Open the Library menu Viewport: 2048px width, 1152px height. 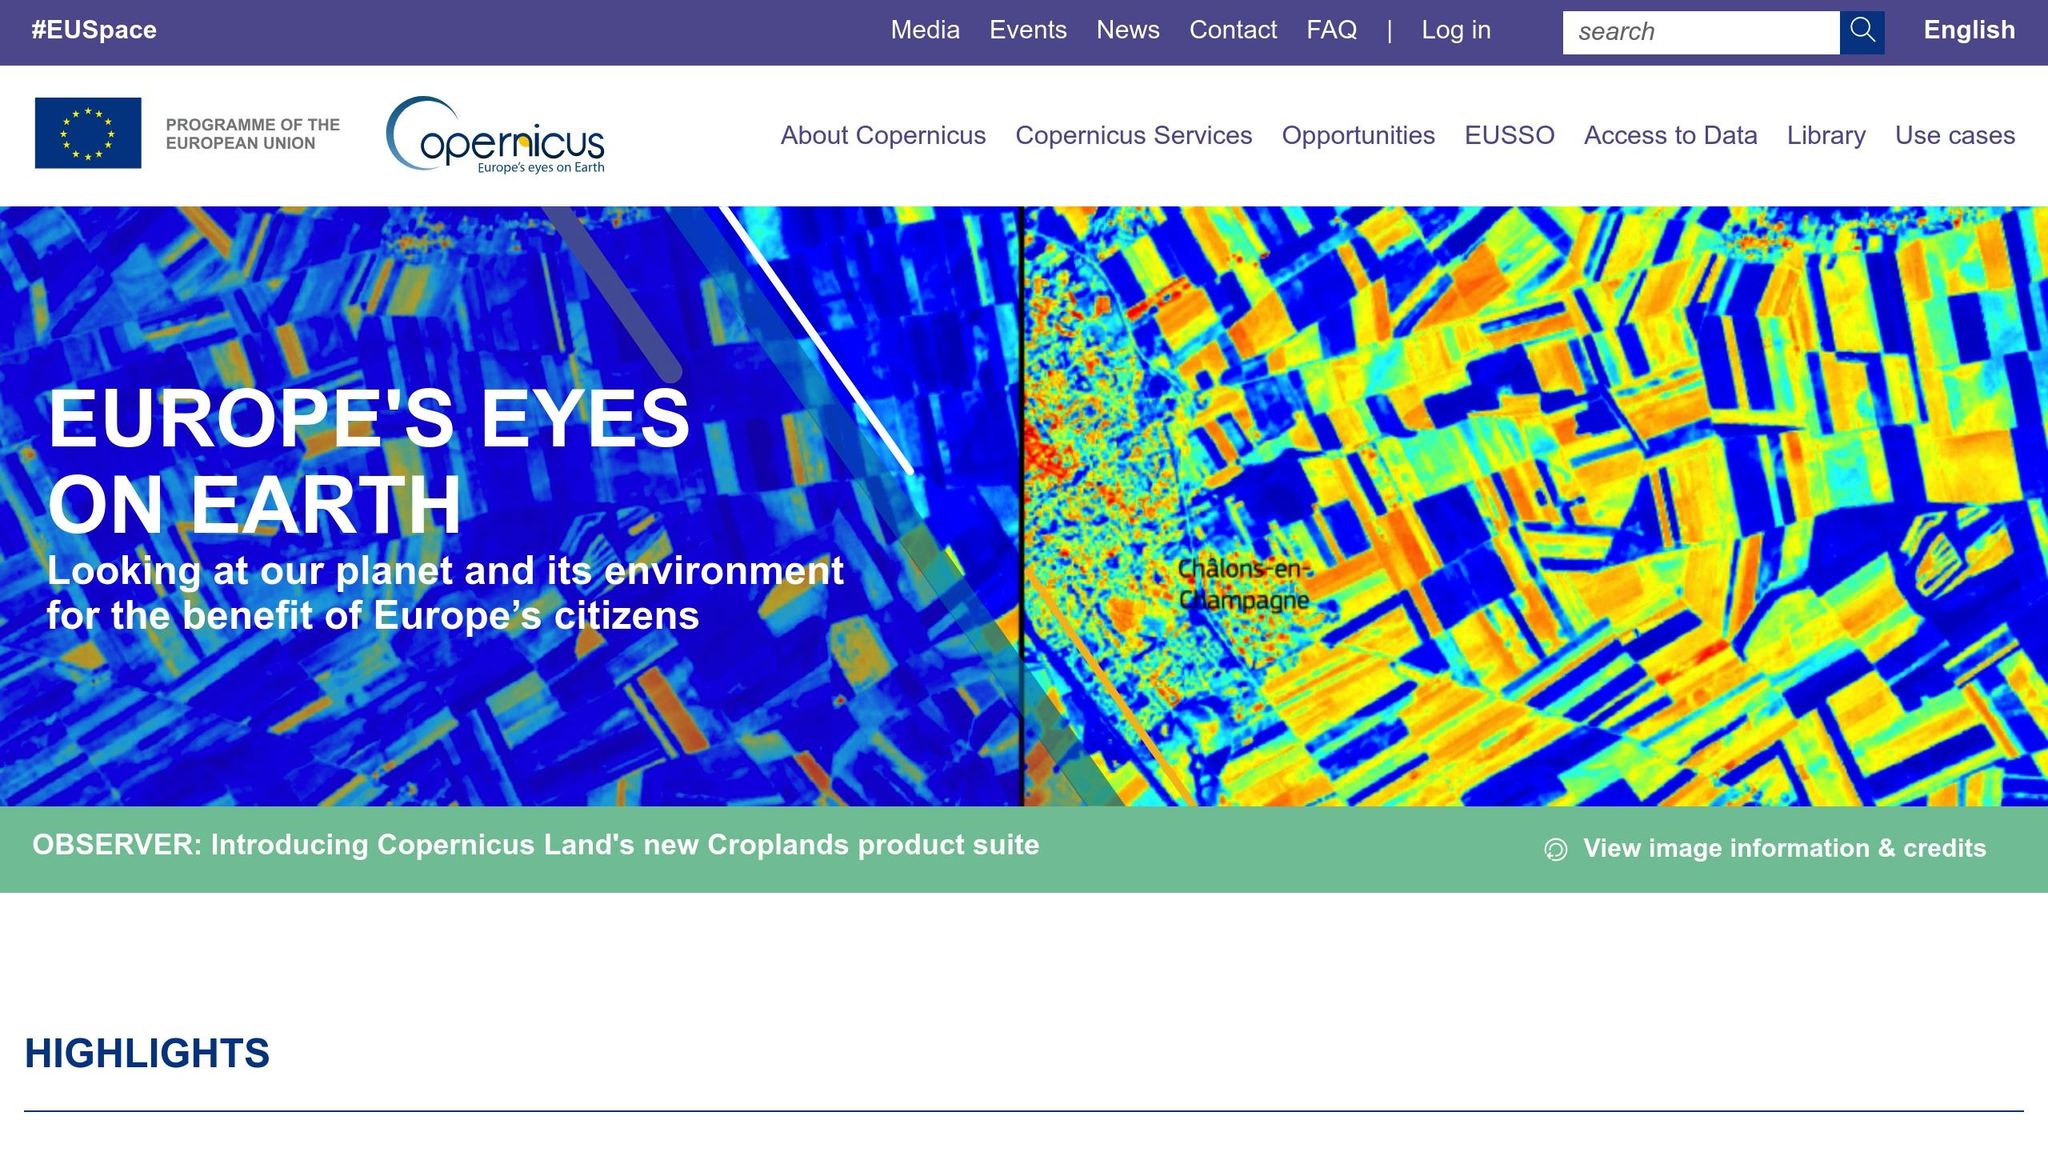click(1826, 135)
